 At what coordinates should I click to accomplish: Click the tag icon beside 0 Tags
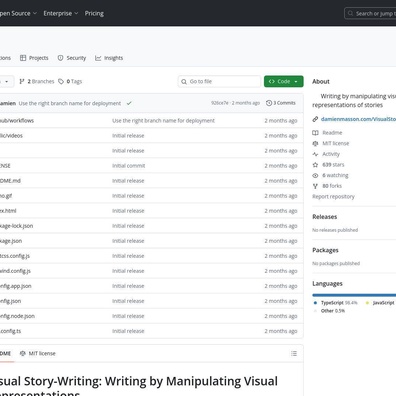(61, 81)
